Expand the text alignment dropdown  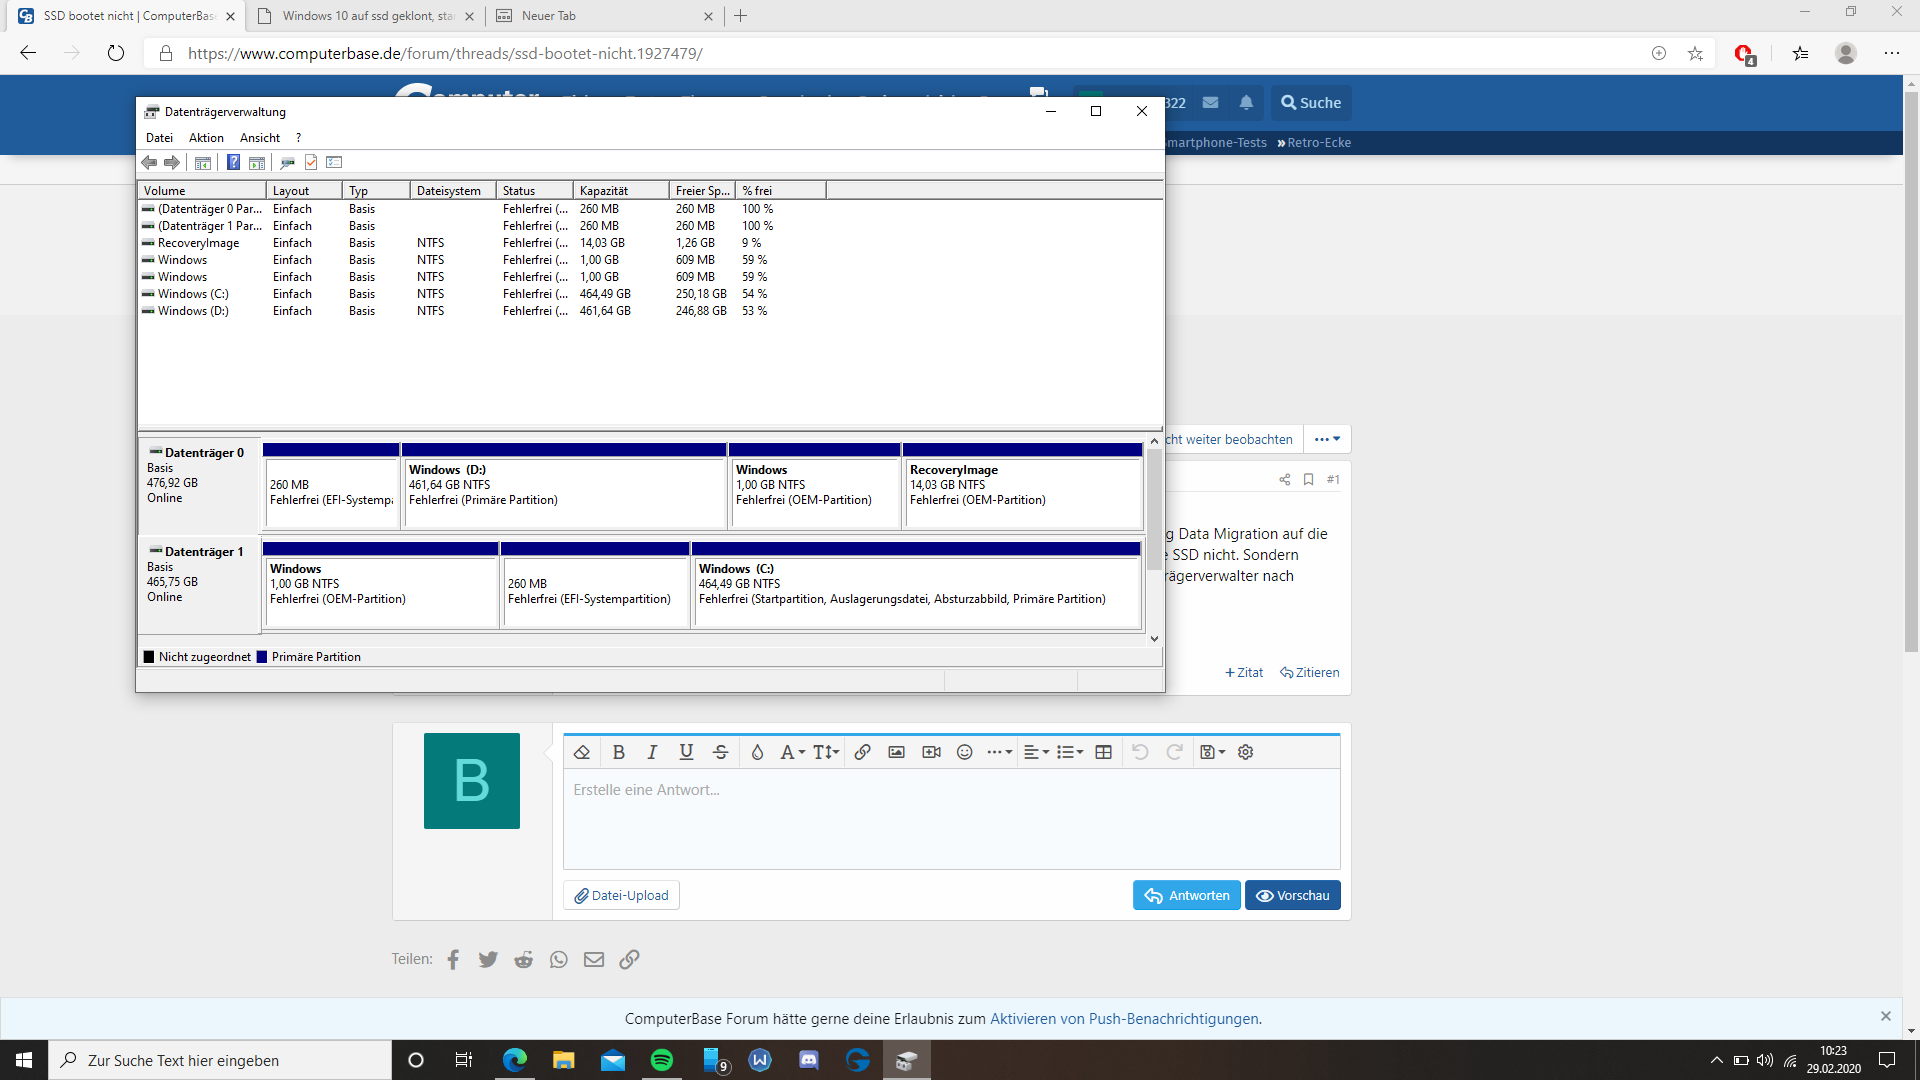[1036, 752]
